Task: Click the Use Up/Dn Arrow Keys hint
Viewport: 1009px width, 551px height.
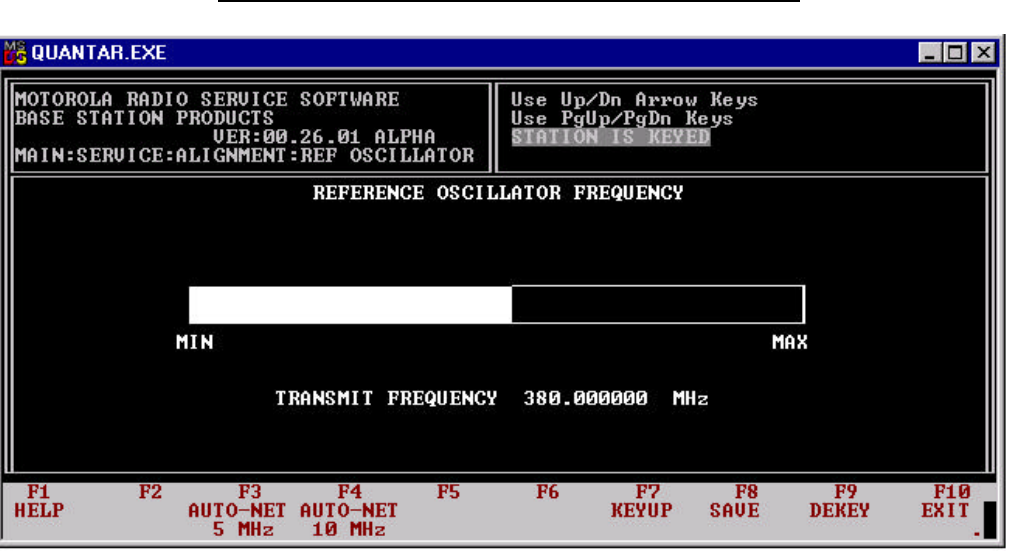Action: tap(634, 100)
